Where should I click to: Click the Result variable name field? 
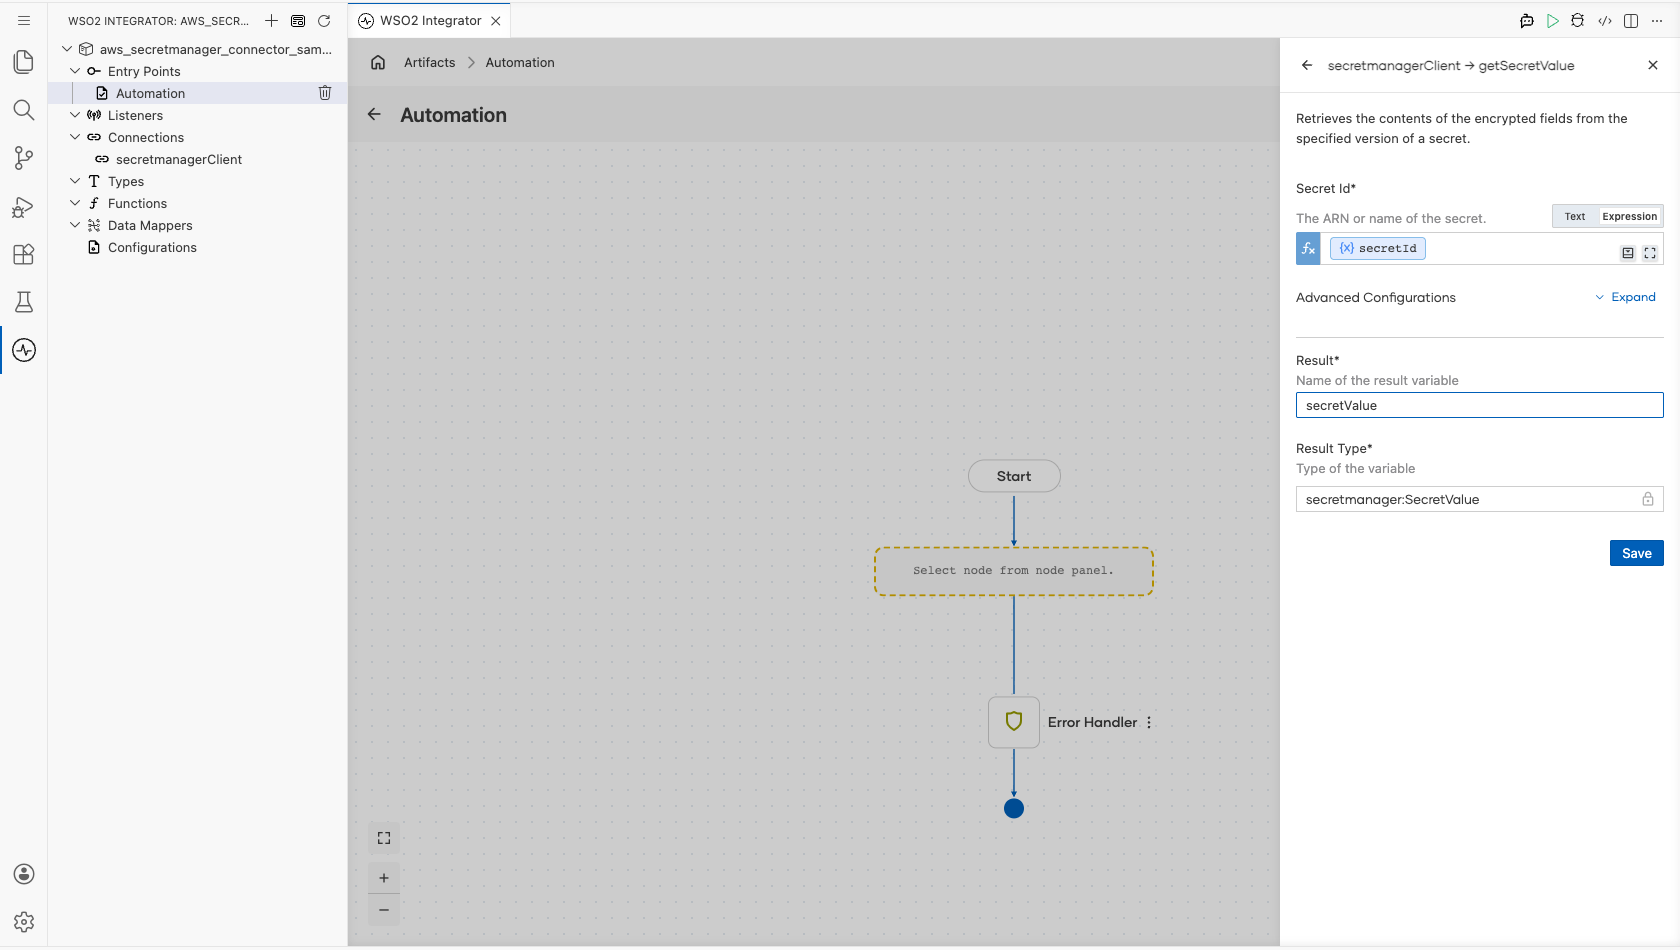point(1479,405)
